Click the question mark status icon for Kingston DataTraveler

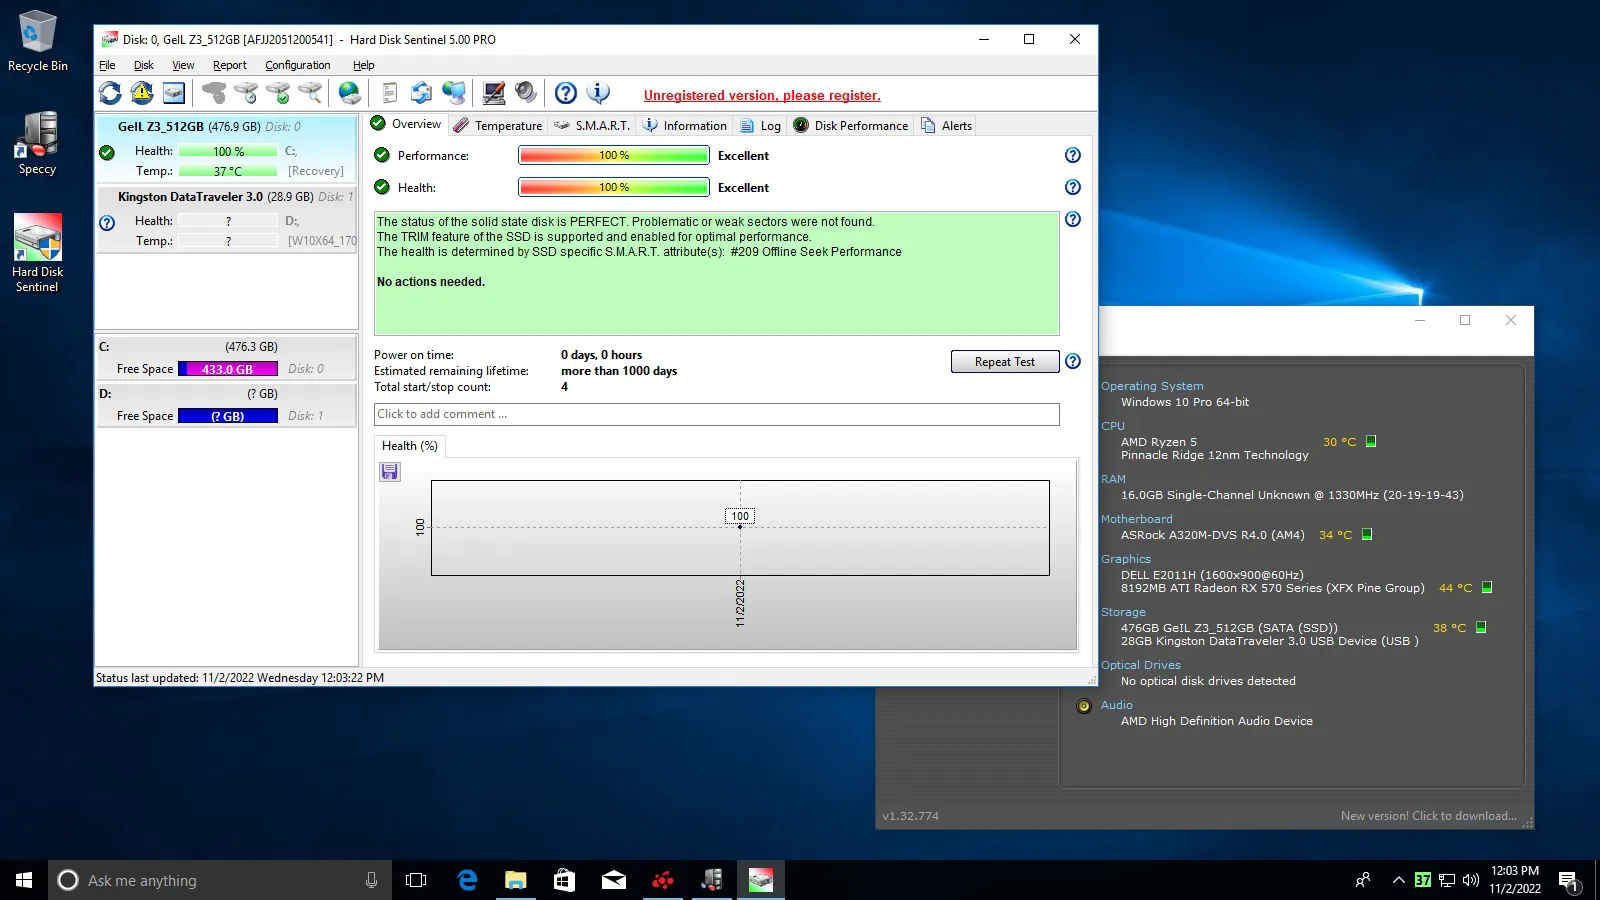[107, 223]
